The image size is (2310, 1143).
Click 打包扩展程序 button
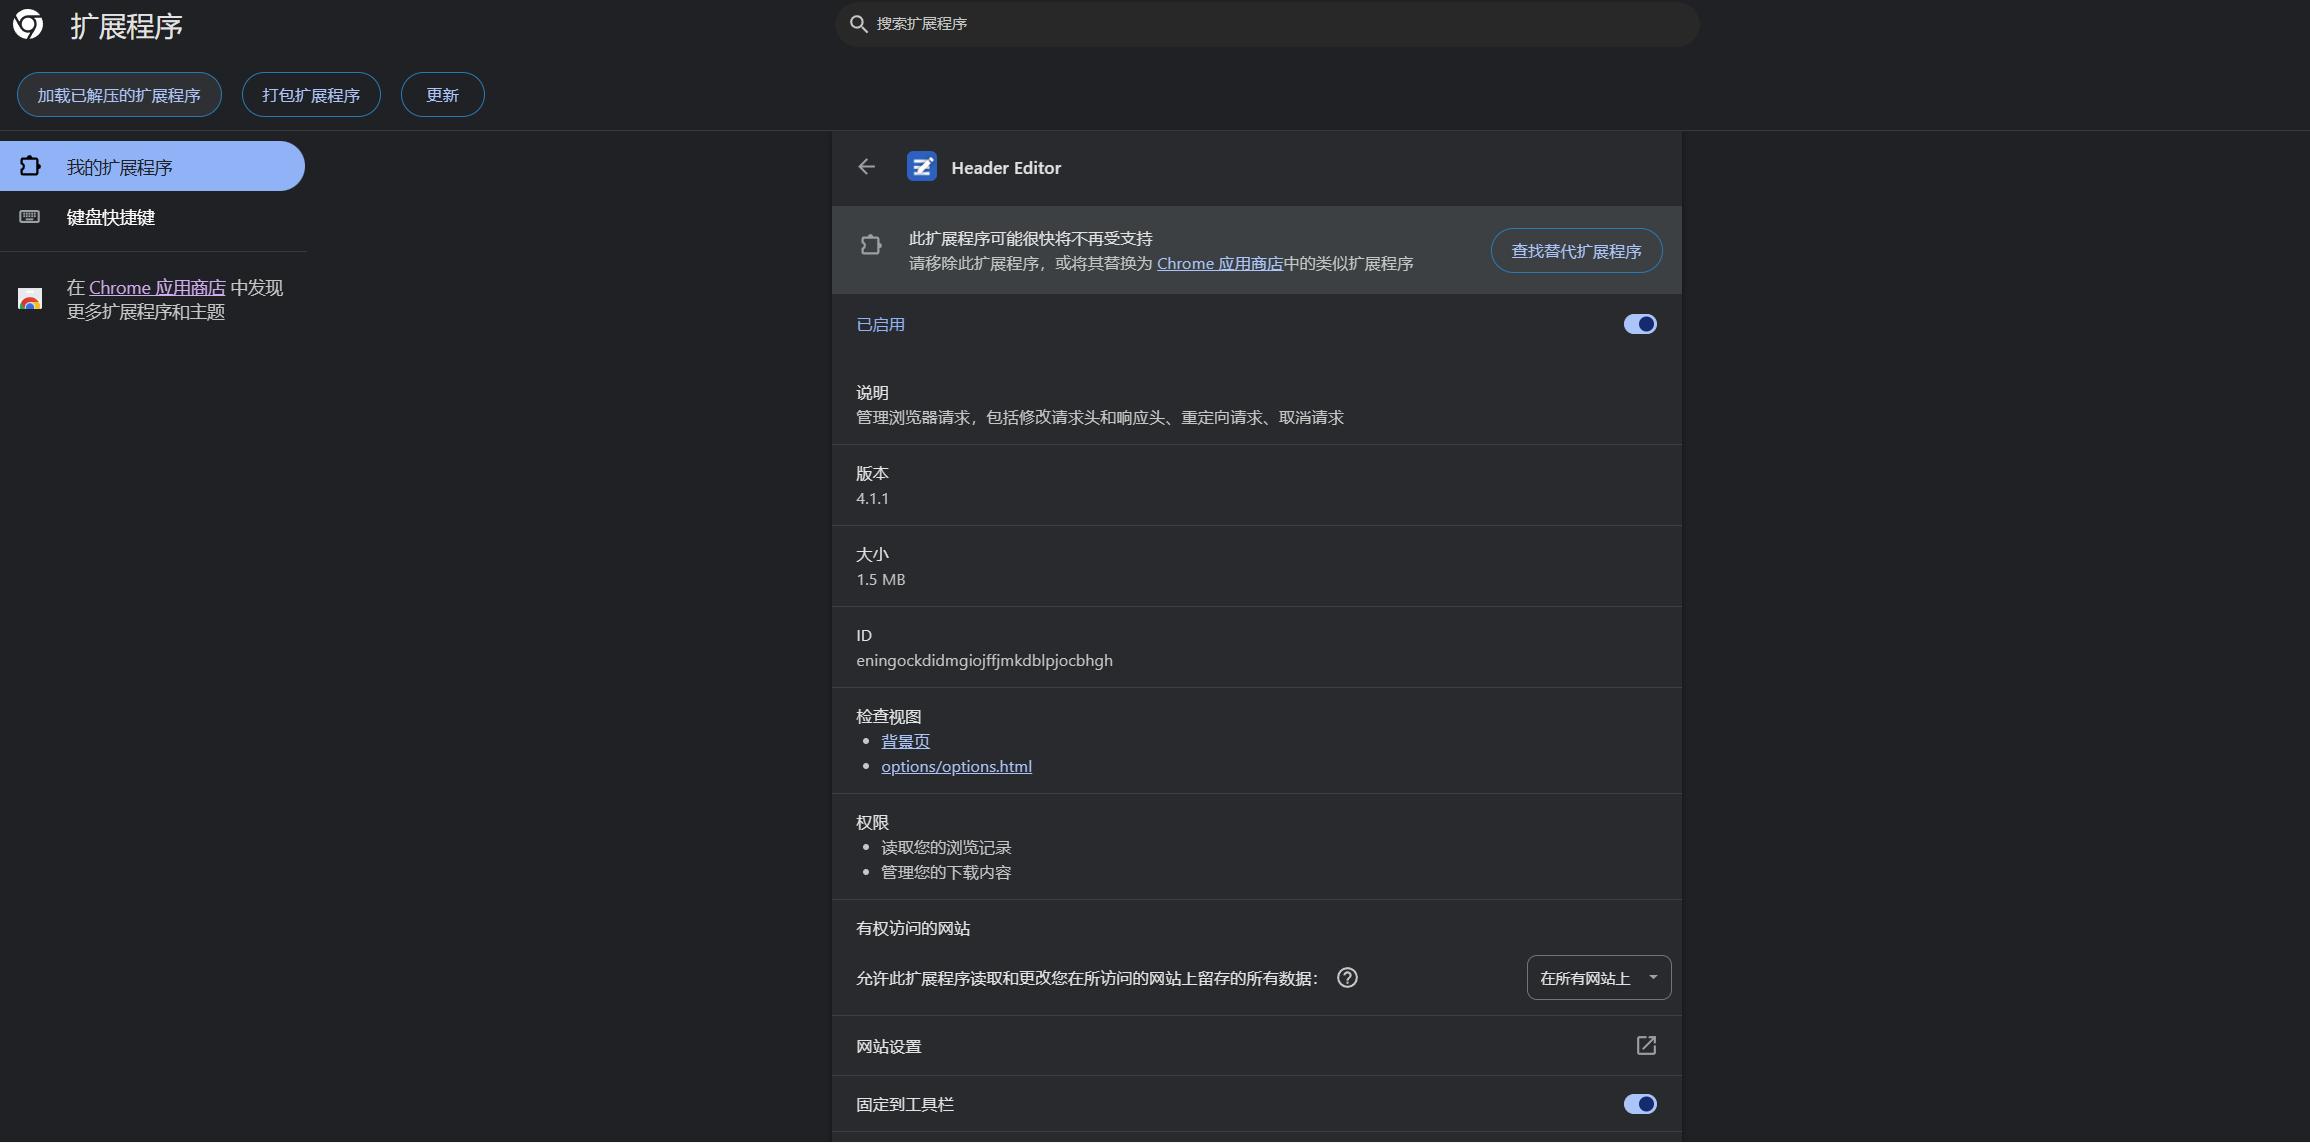311,95
